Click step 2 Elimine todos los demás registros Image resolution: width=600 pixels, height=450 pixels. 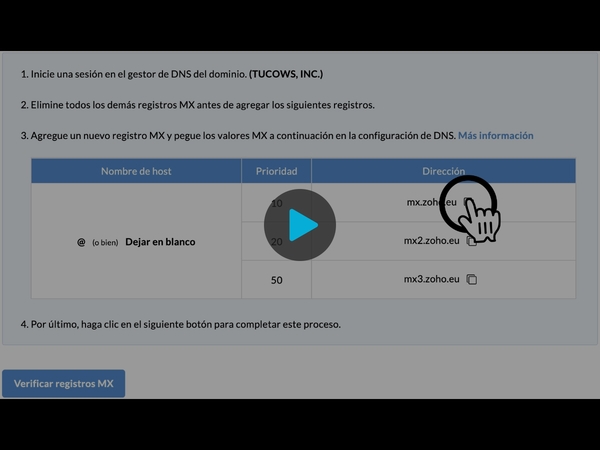[197, 105]
